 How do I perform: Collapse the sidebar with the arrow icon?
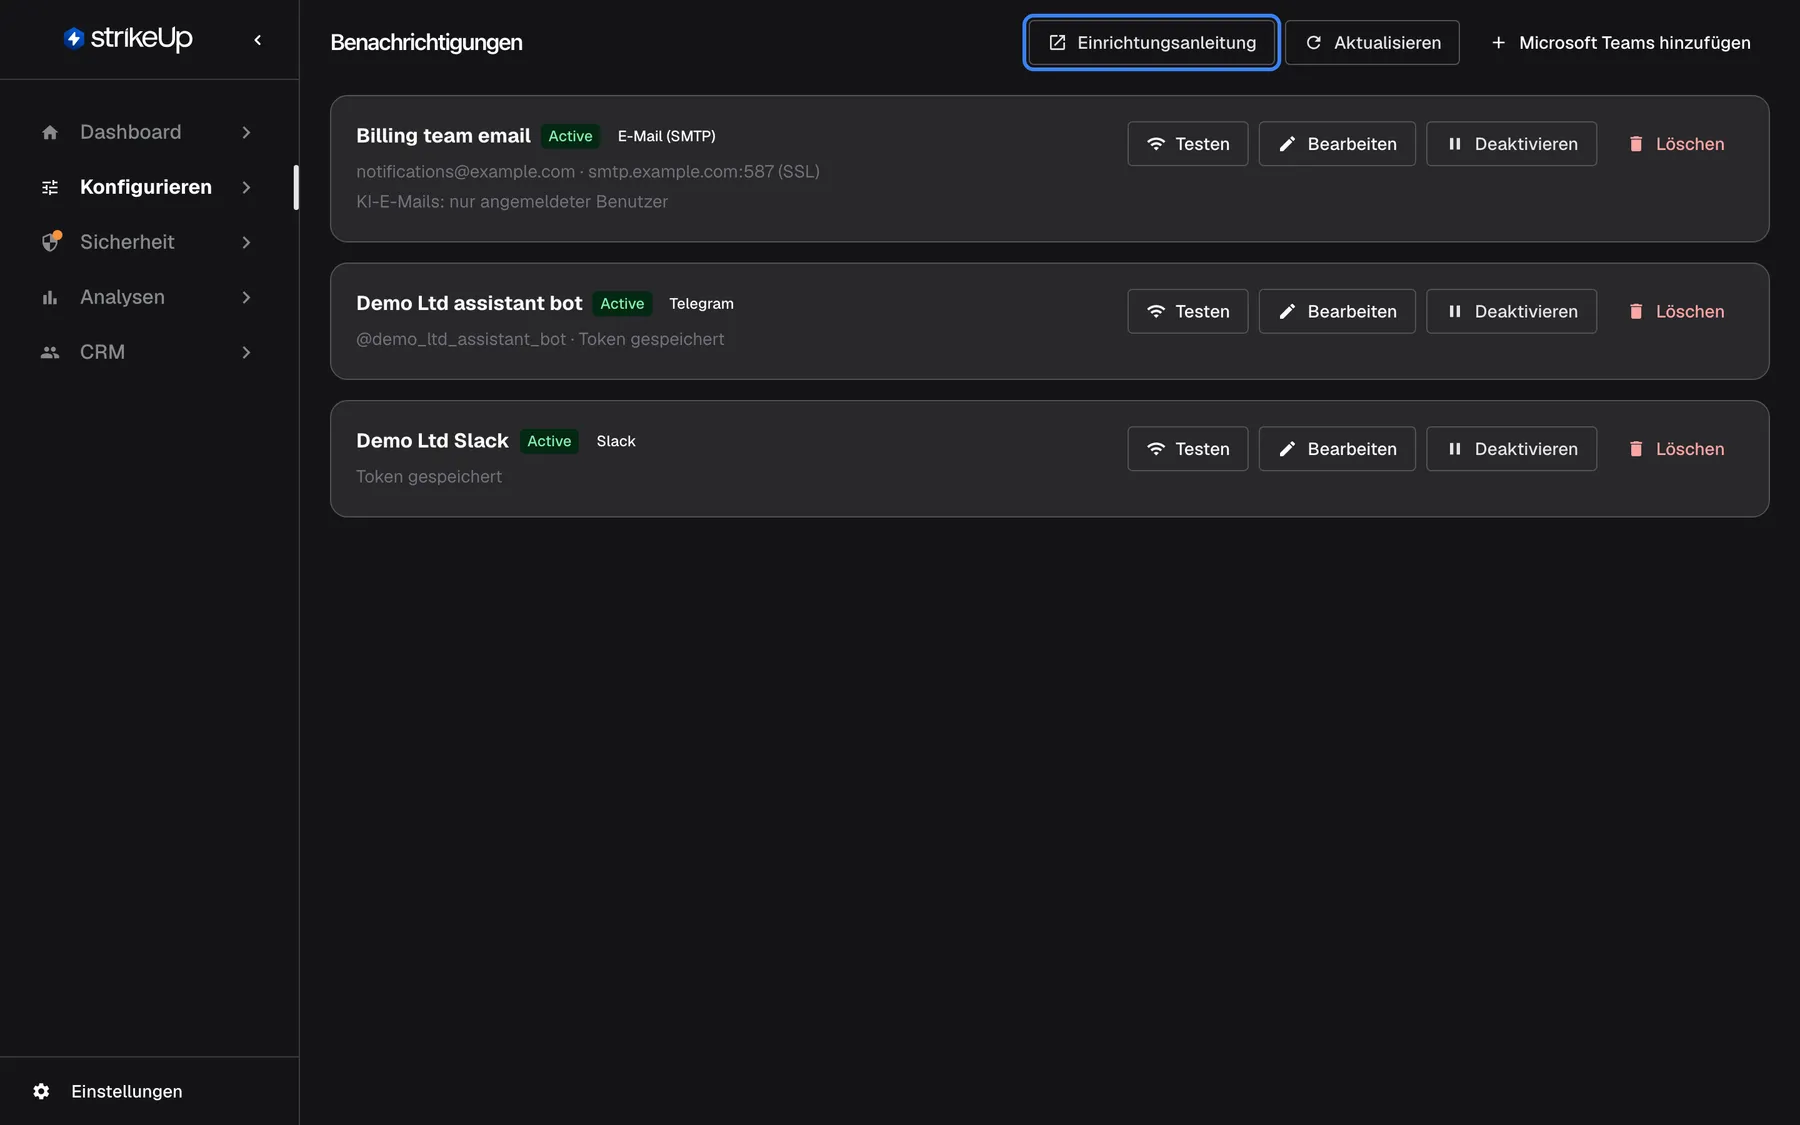coord(258,40)
